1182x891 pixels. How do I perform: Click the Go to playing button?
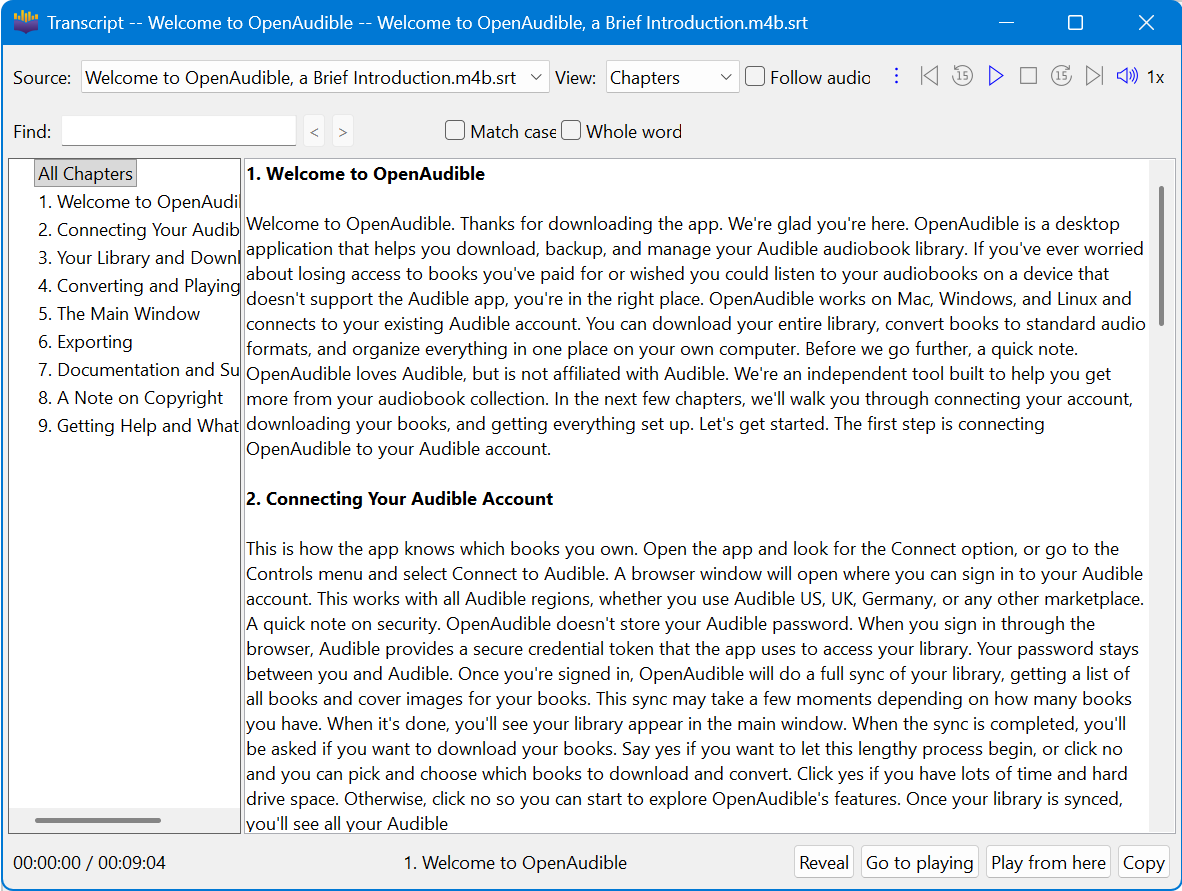[x=920, y=862]
